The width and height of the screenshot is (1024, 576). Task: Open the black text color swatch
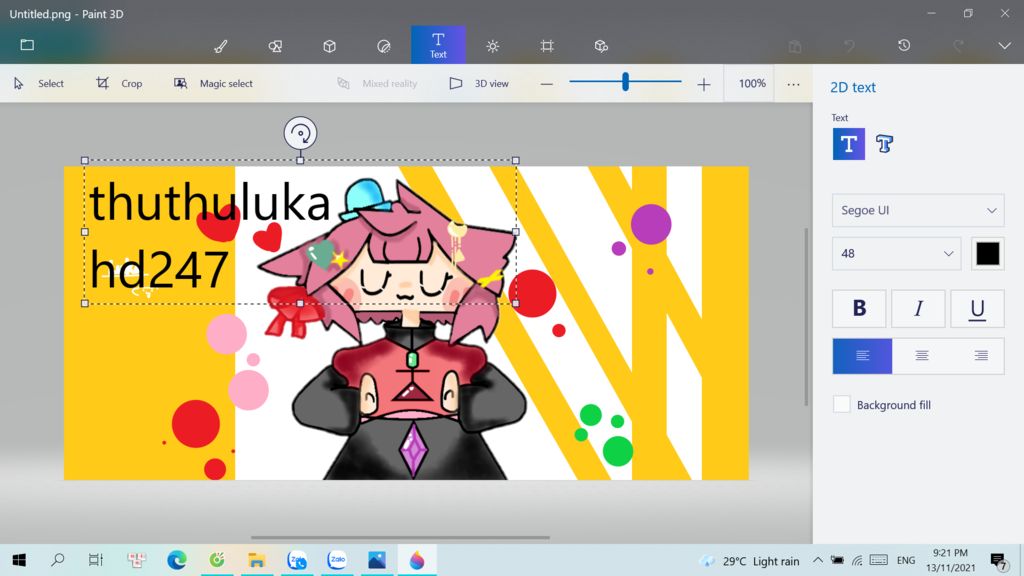(987, 253)
